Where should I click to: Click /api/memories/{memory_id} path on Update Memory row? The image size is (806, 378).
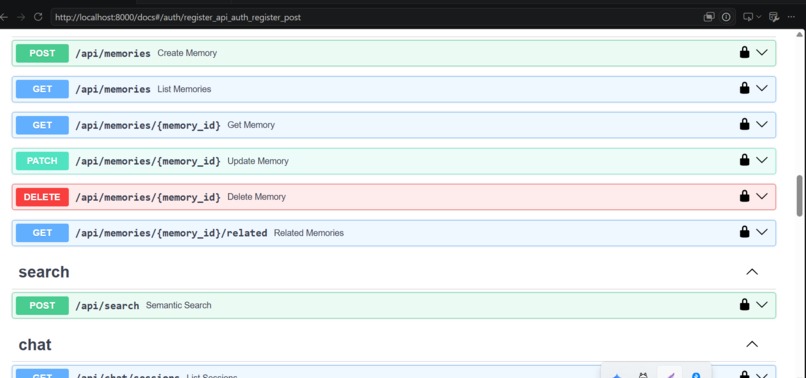click(148, 161)
